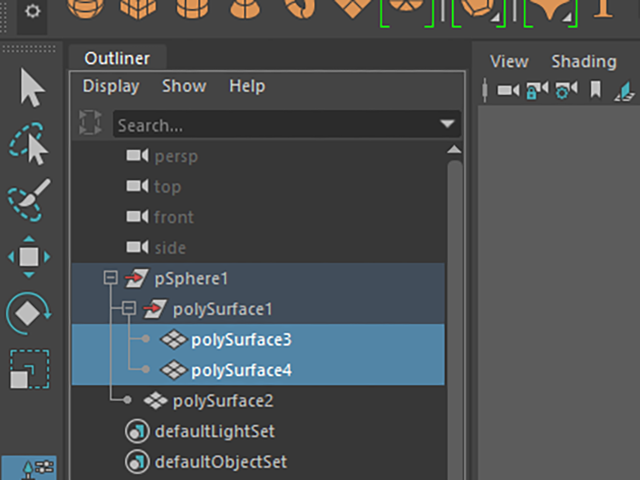
Task: Create a polygon sphere from shelf
Action: 85,9
